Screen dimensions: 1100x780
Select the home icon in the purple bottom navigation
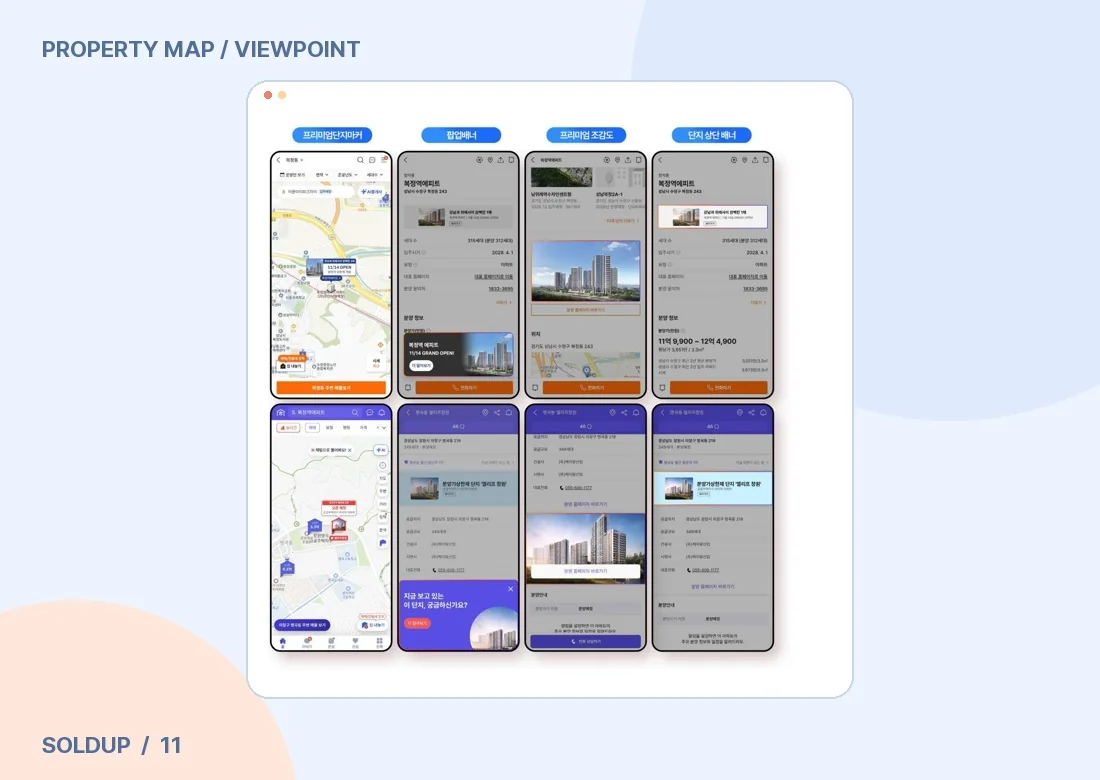pos(283,641)
